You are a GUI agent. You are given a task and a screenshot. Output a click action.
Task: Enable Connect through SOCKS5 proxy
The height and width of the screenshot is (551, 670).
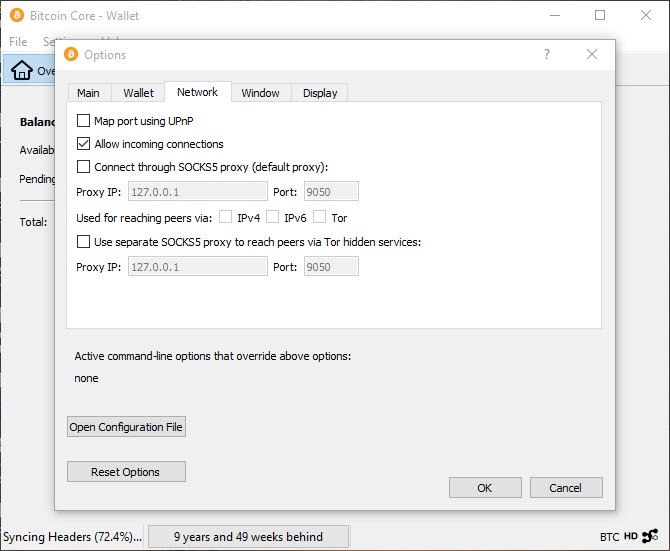[83, 167]
